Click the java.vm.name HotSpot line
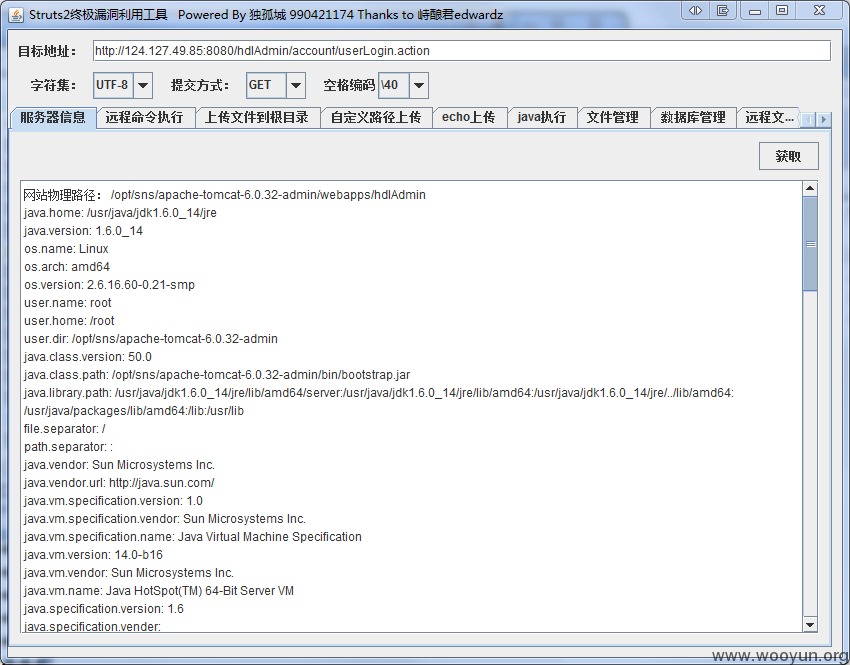 coord(159,590)
